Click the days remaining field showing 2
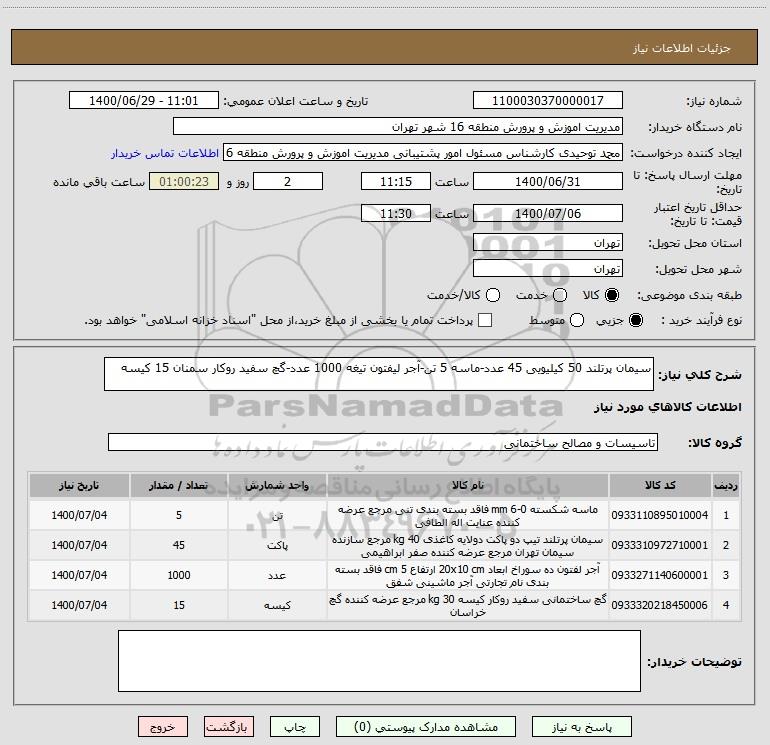 (x=288, y=181)
